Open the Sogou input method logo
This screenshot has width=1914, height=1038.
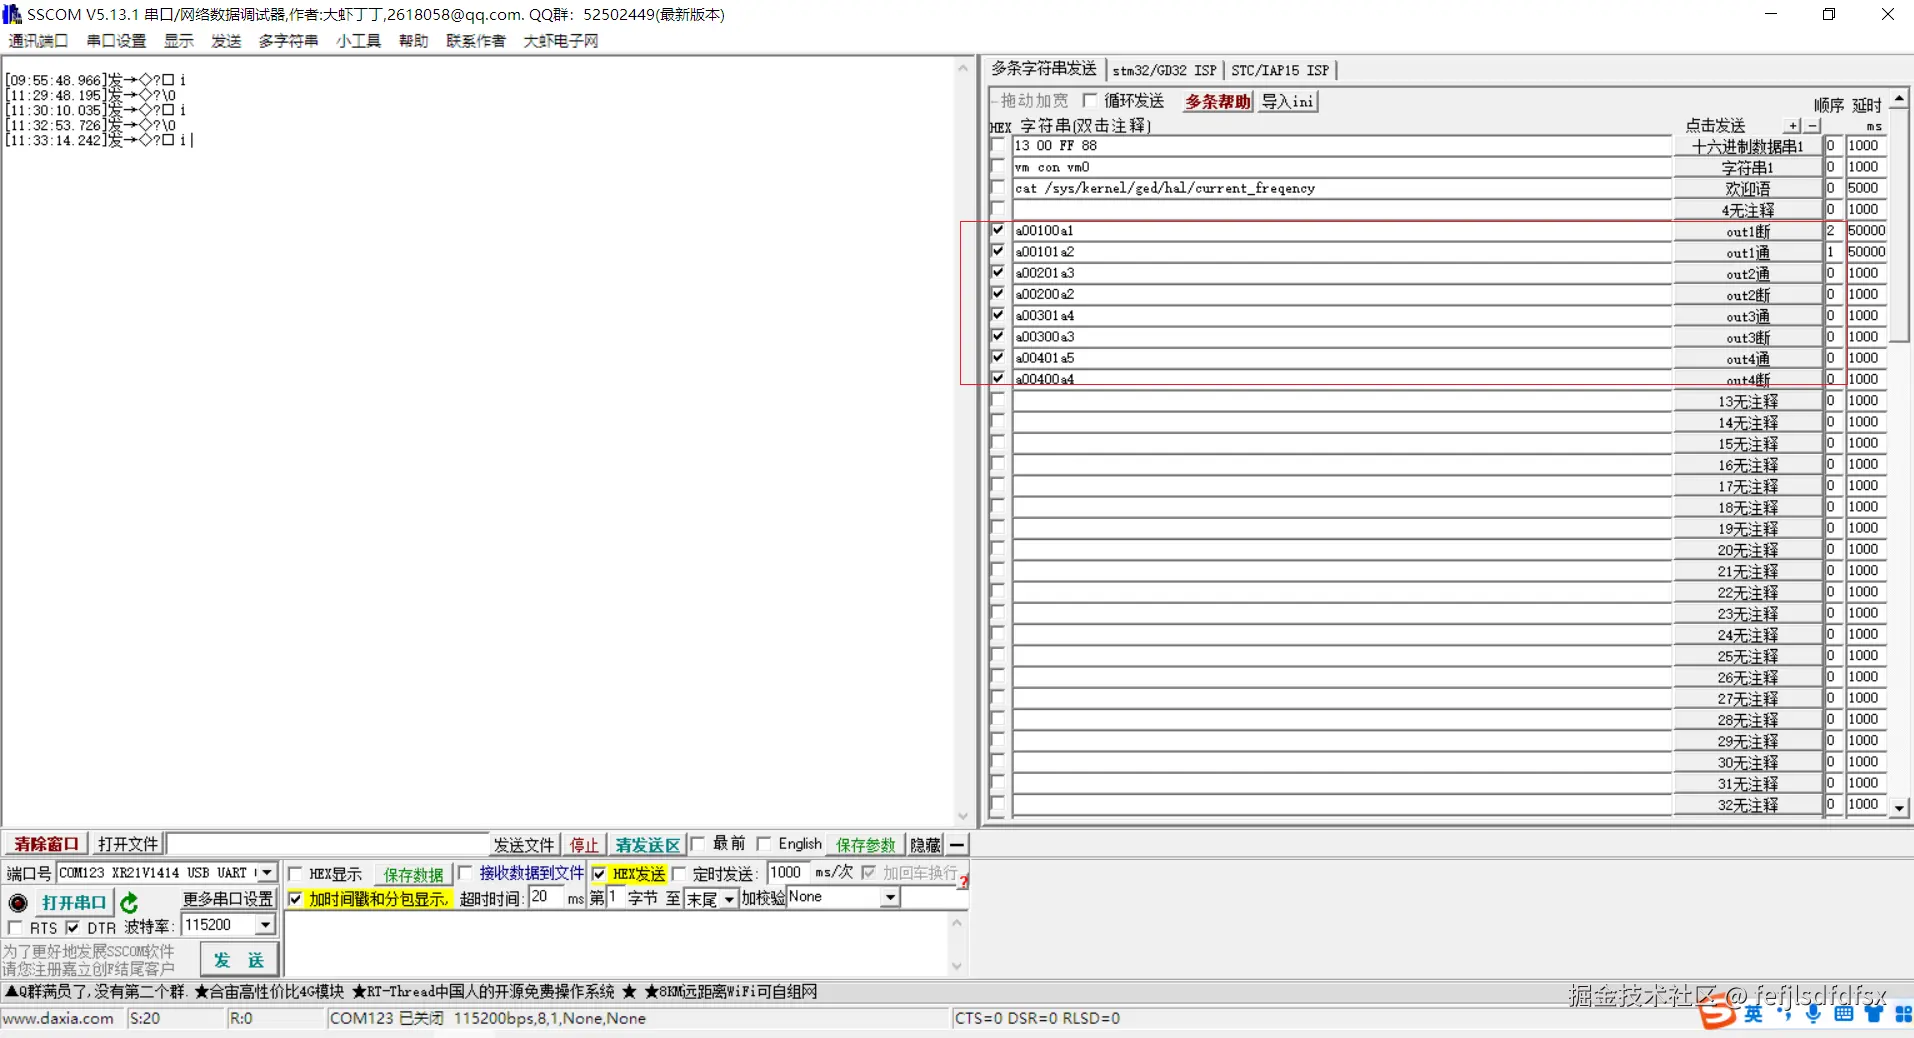click(1718, 1012)
